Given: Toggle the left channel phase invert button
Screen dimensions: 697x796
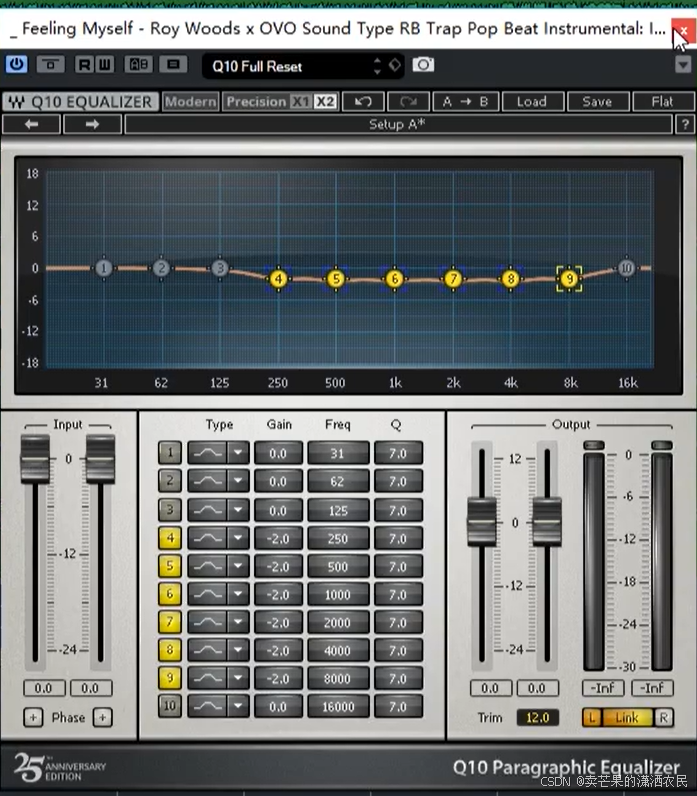Looking at the screenshot, I should tap(33, 717).
